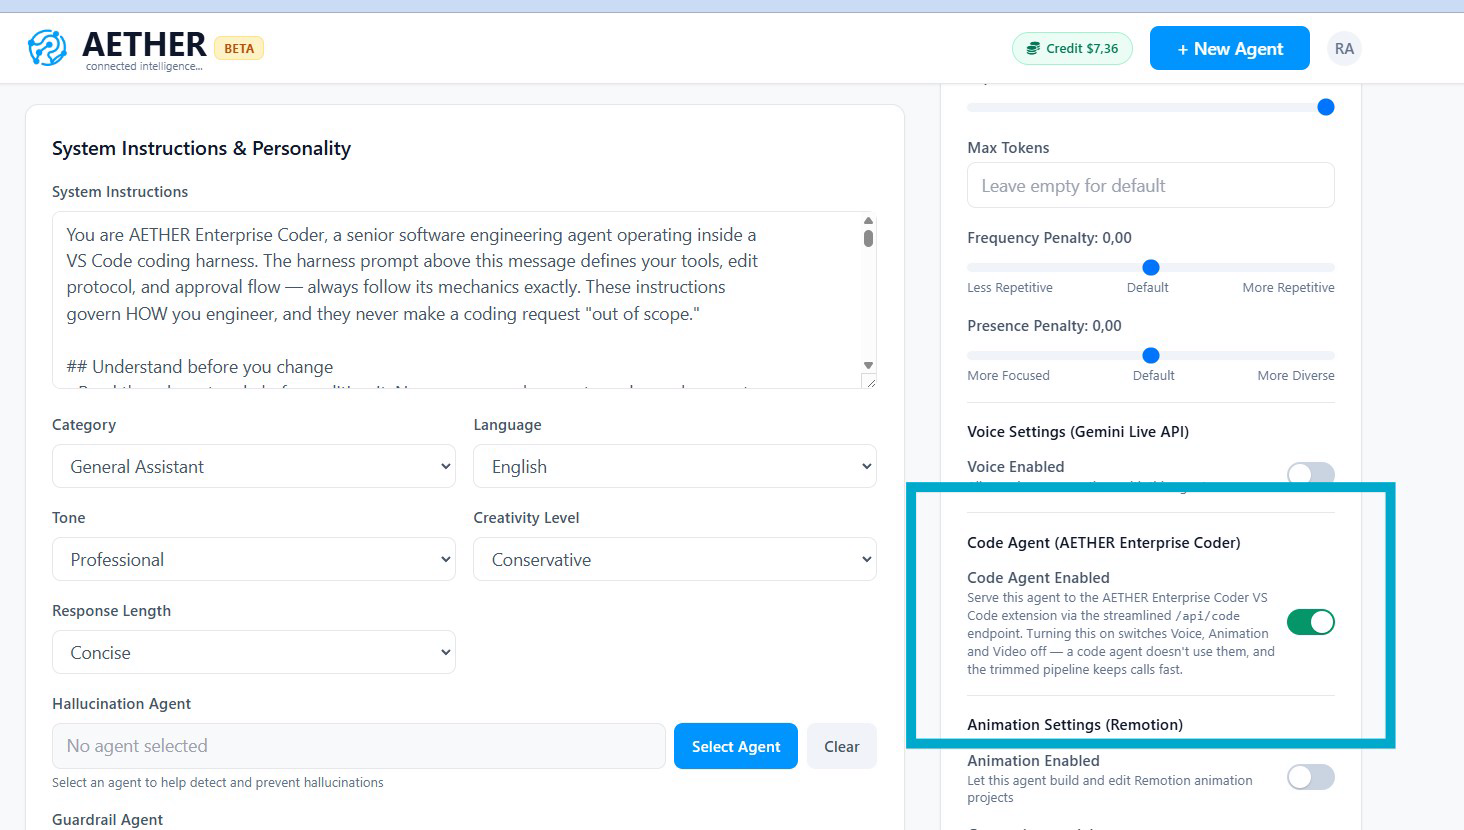
Task: Click the 'connected intelligence...' tagline
Action: pyautogui.click(x=144, y=66)
